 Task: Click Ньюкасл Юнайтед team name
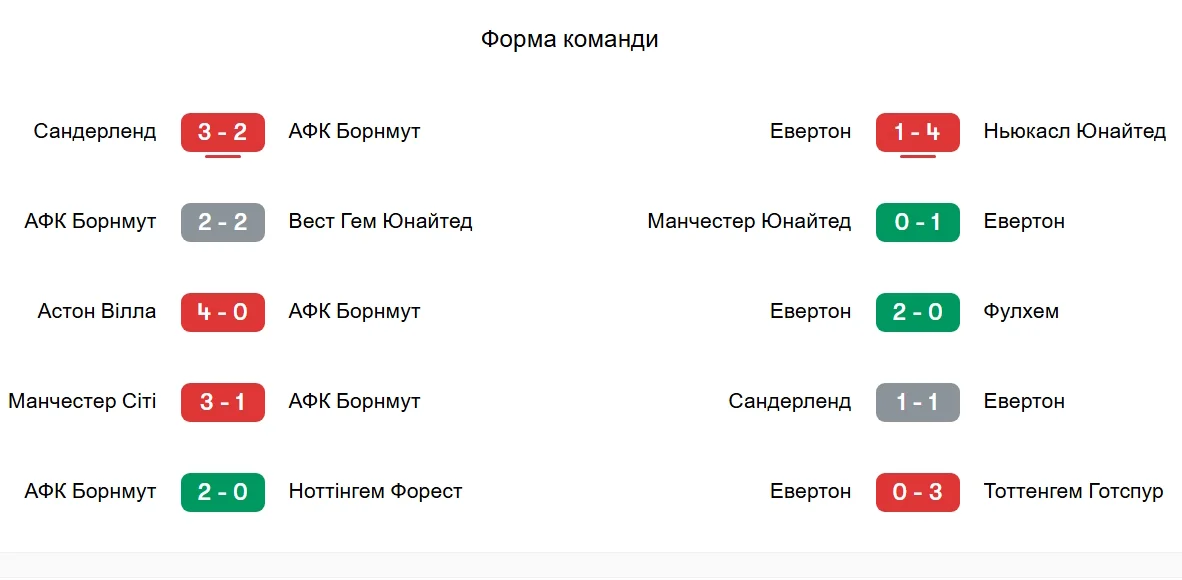(1074, 131)
